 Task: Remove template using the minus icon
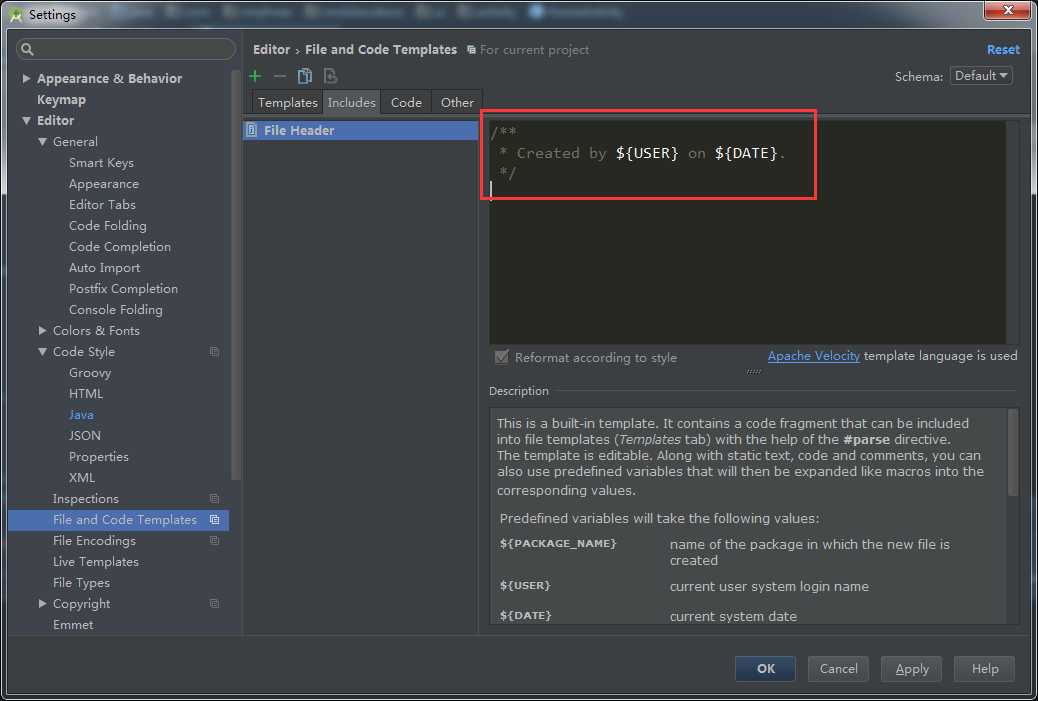pos(279,77)
